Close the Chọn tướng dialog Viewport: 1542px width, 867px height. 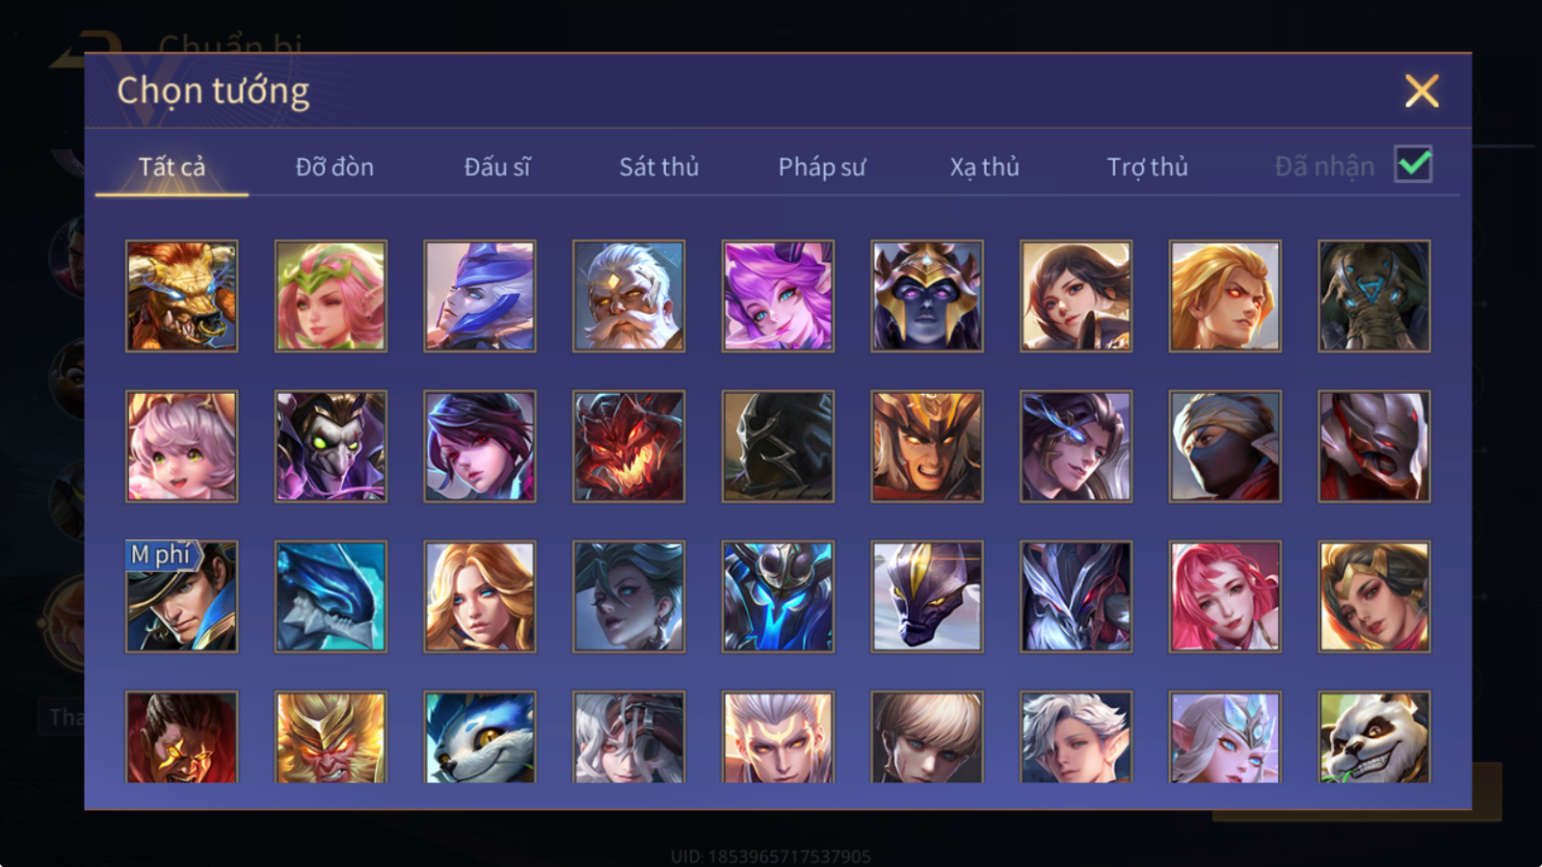point(1421,91)
